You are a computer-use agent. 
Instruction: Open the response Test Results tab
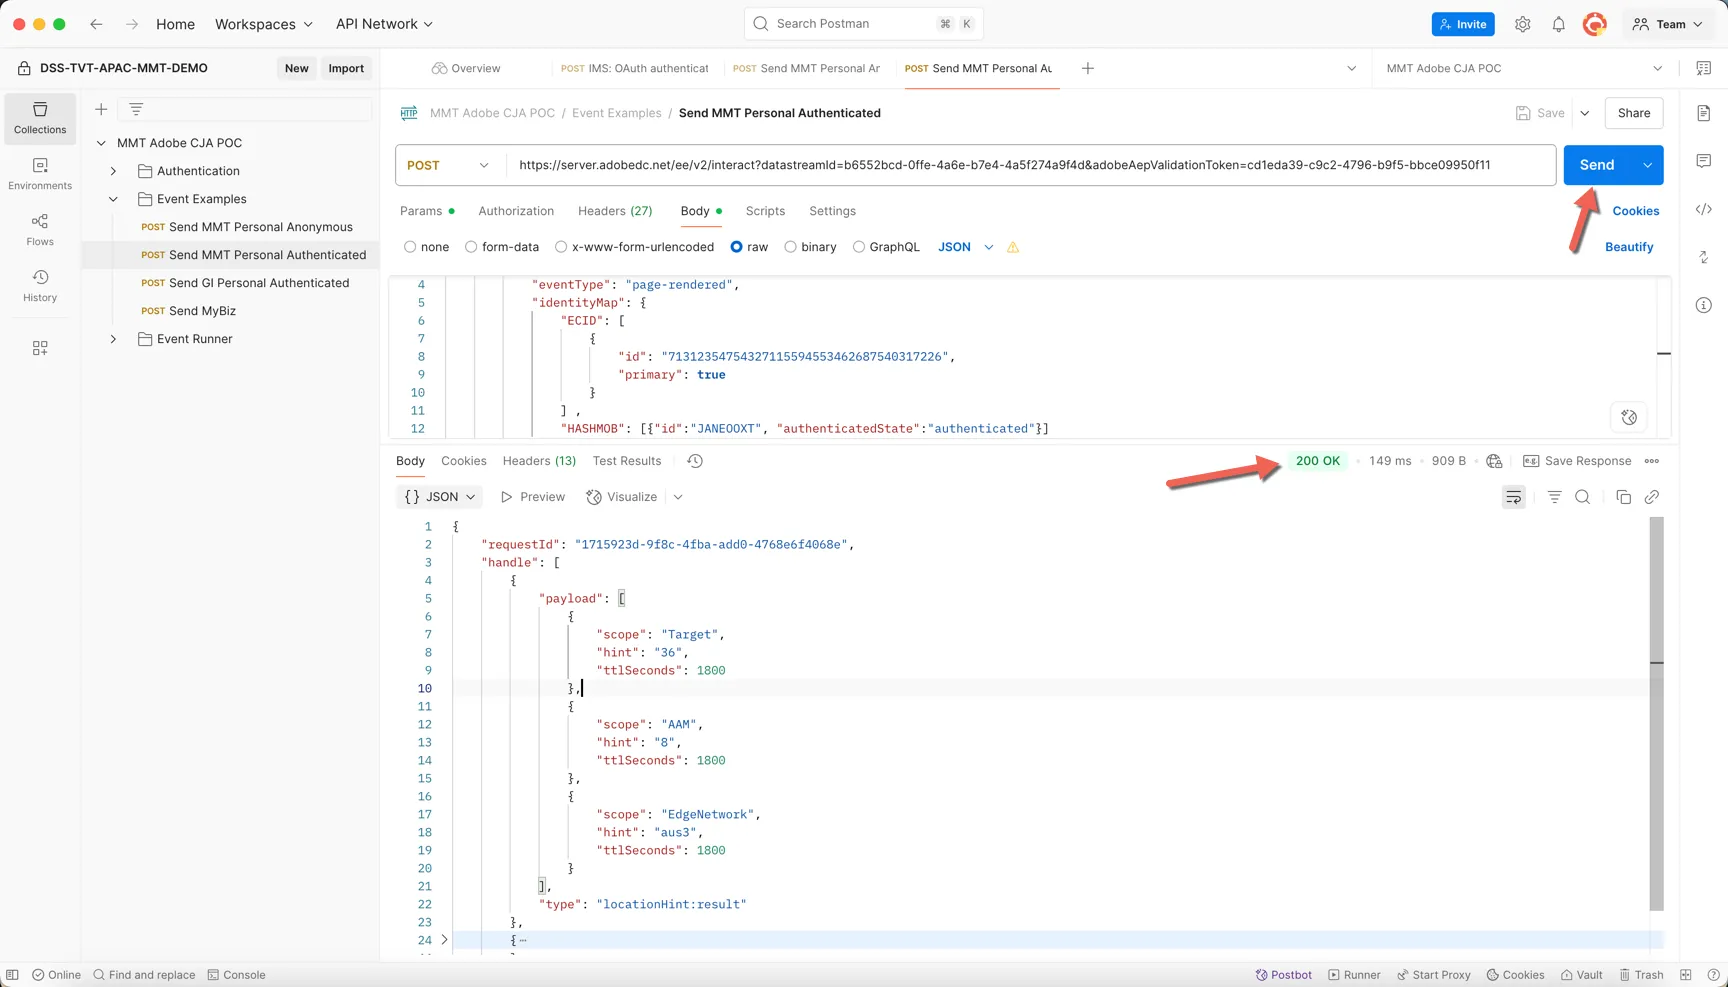[627, 461]
